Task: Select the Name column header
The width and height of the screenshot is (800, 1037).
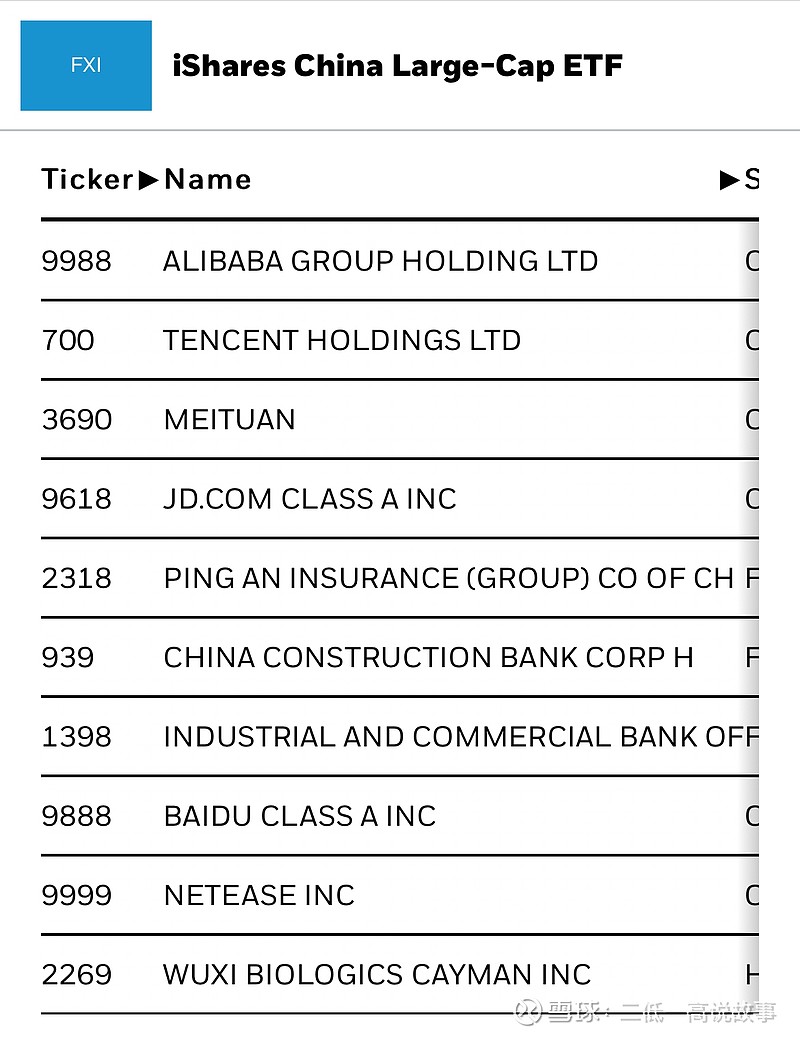Action: [x=207, y=180]
